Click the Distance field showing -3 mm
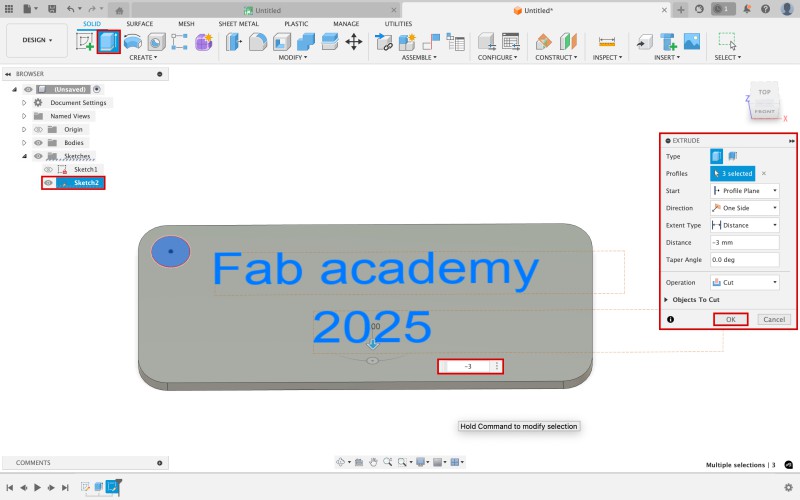This screenshot has height=500, width=800. [x=744, y=242]
